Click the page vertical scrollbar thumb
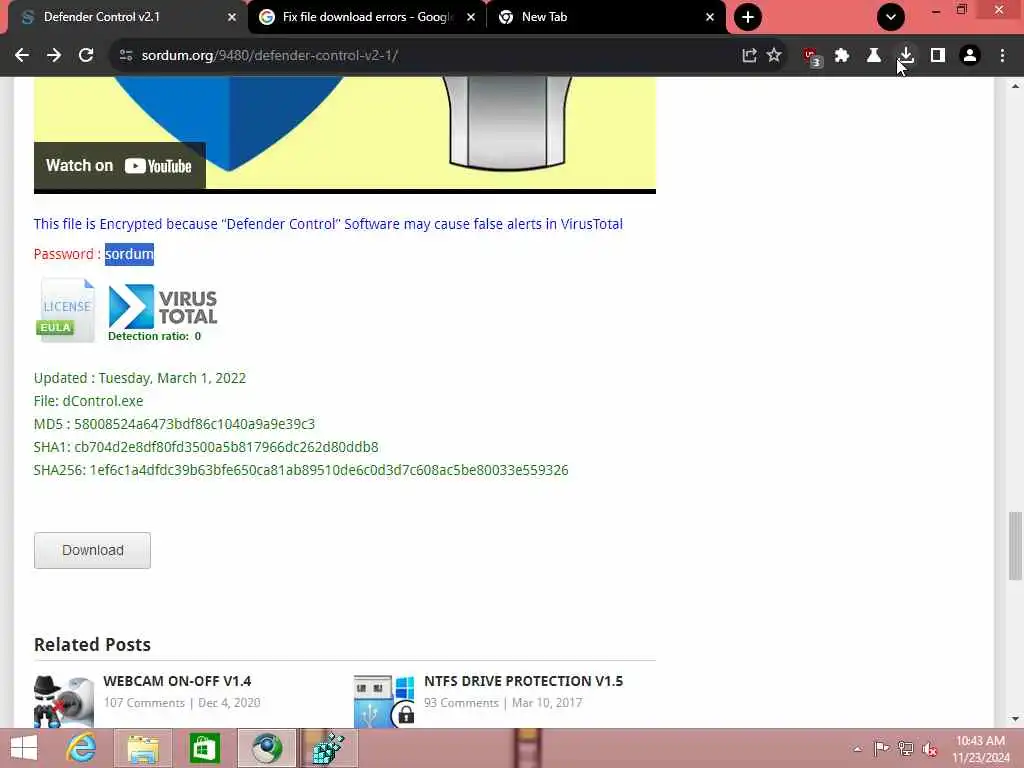1024x768 pixels. point(1015,546)
